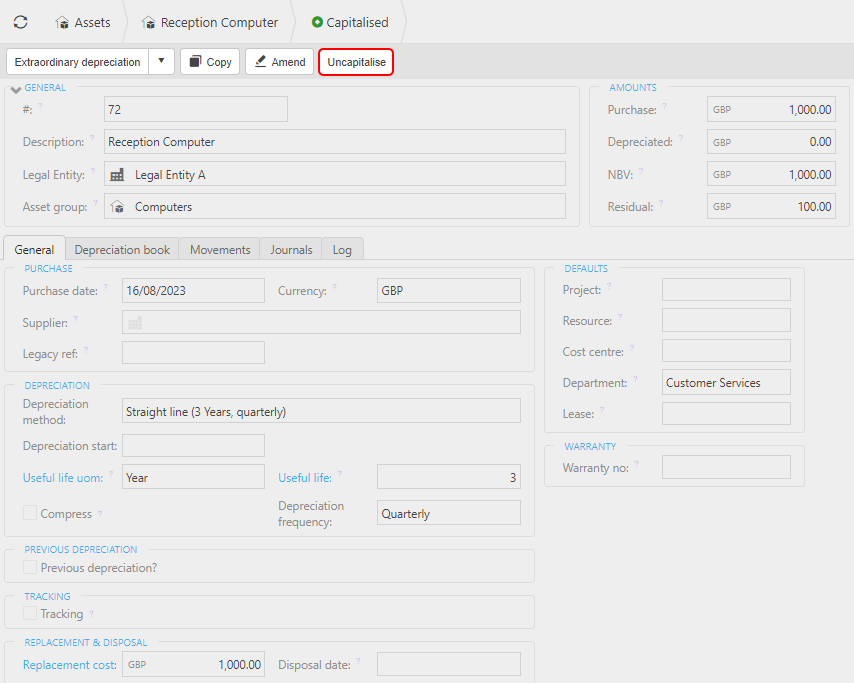Click the refresh icon
This screenshot has height=683, width=854.
[x=21, y=22]
